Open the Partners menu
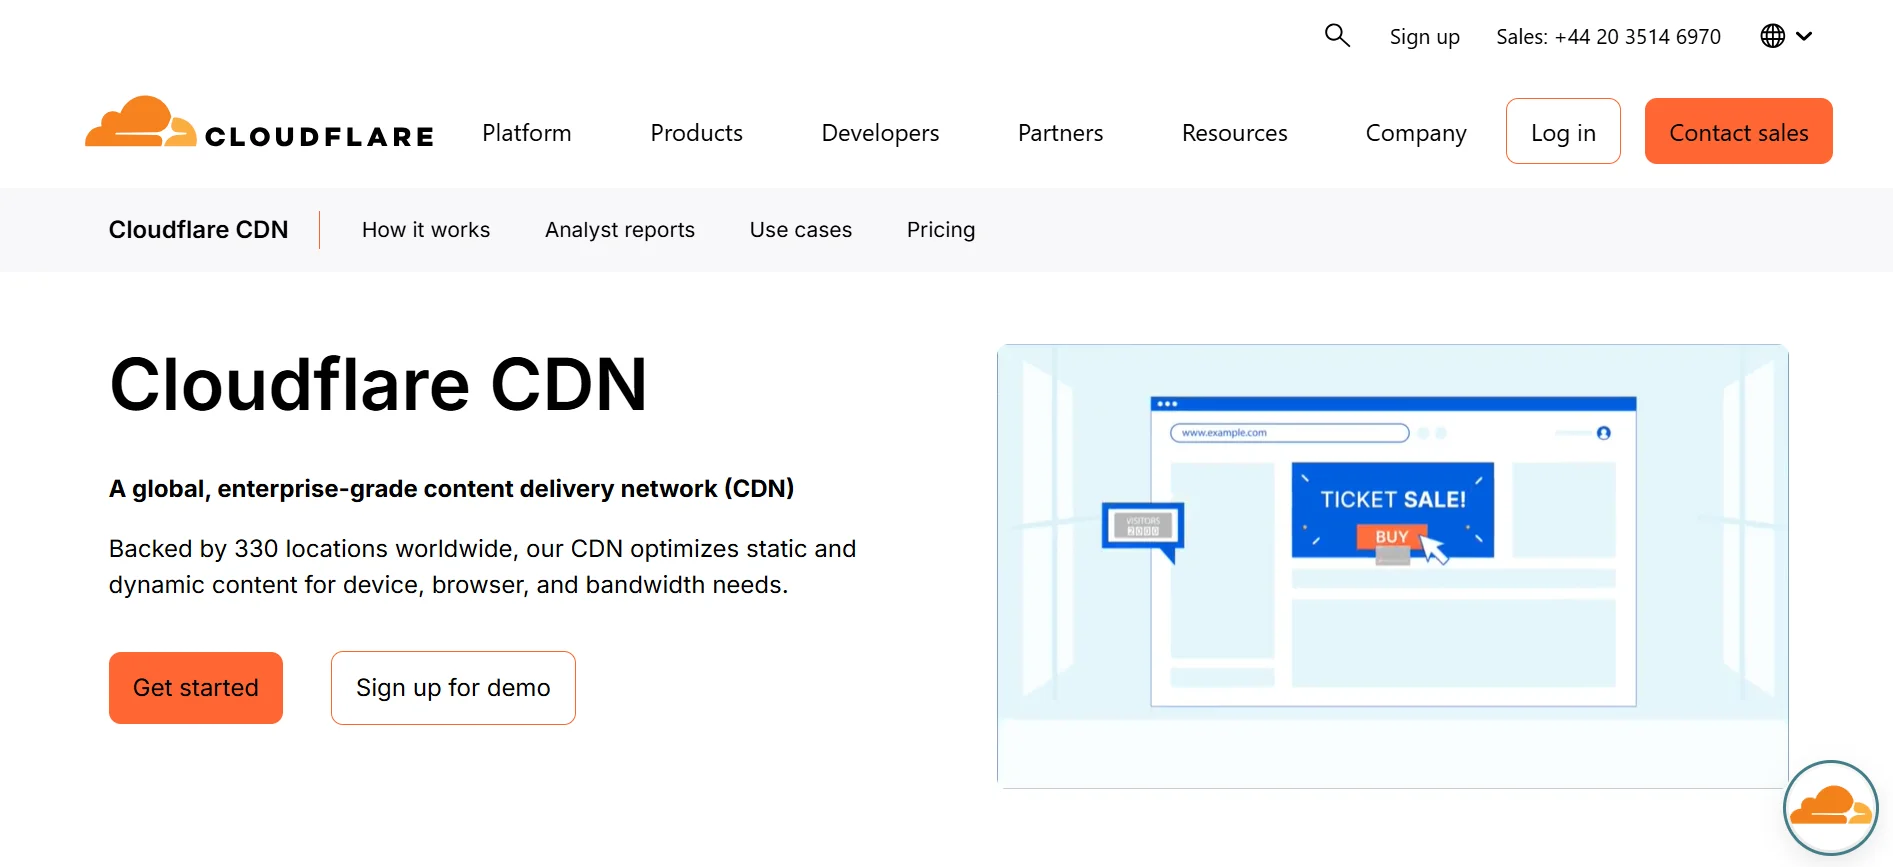This screenshot has height=867, width=1893. coord(1061,133)
